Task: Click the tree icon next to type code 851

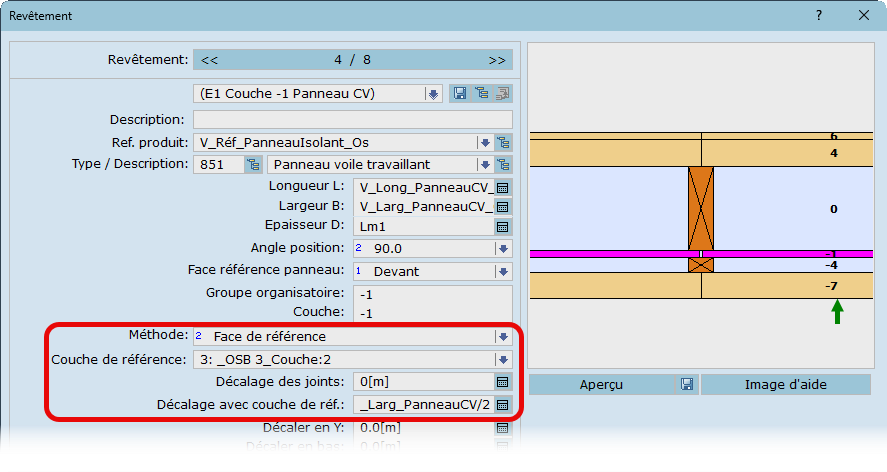Action: click(x=252, y=164)
